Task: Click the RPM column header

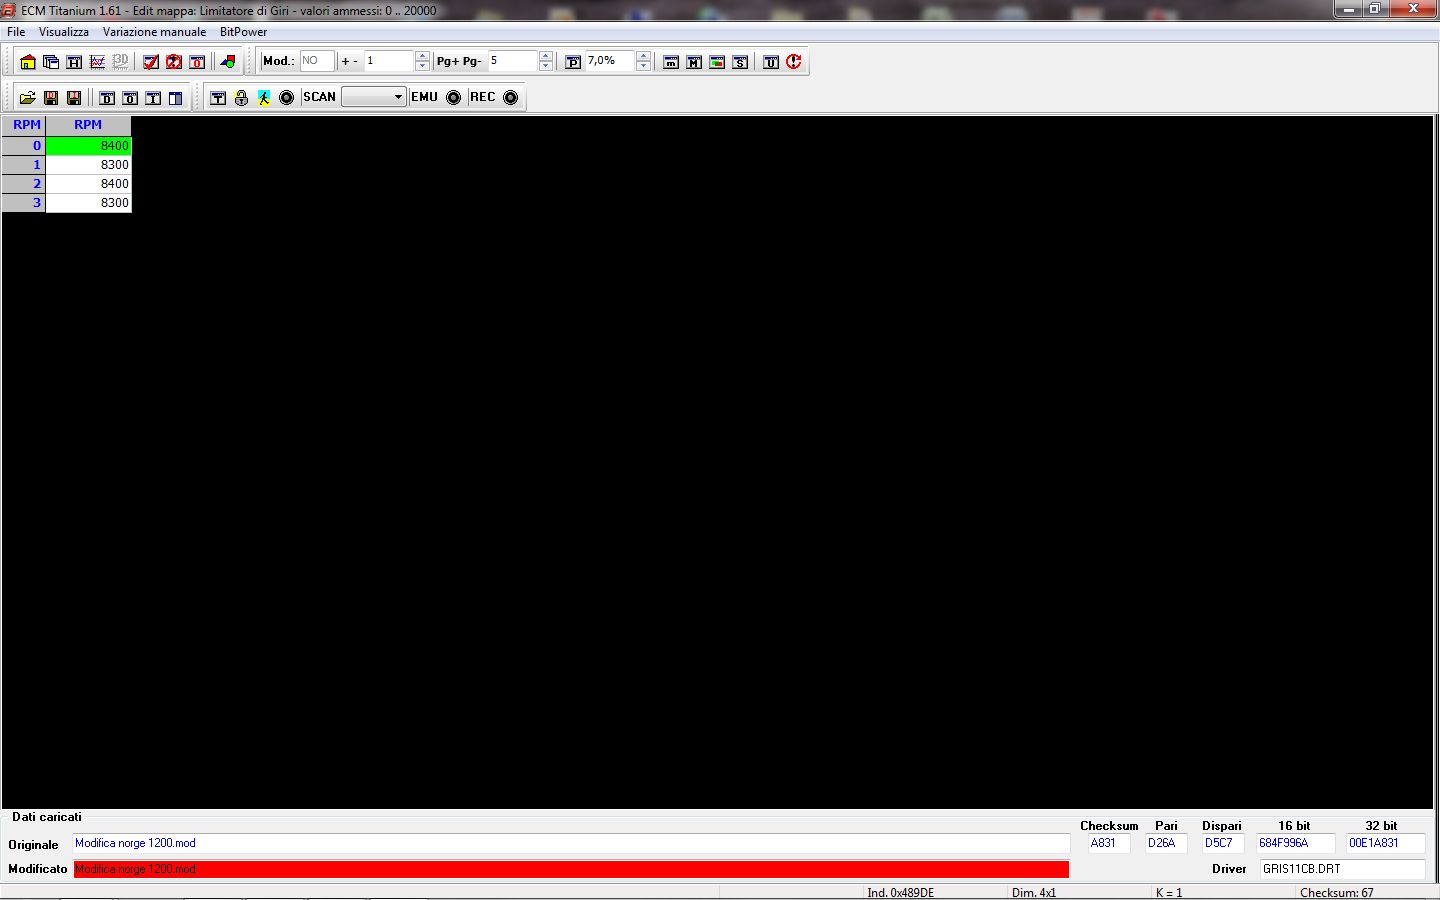Action: [88, 125]
